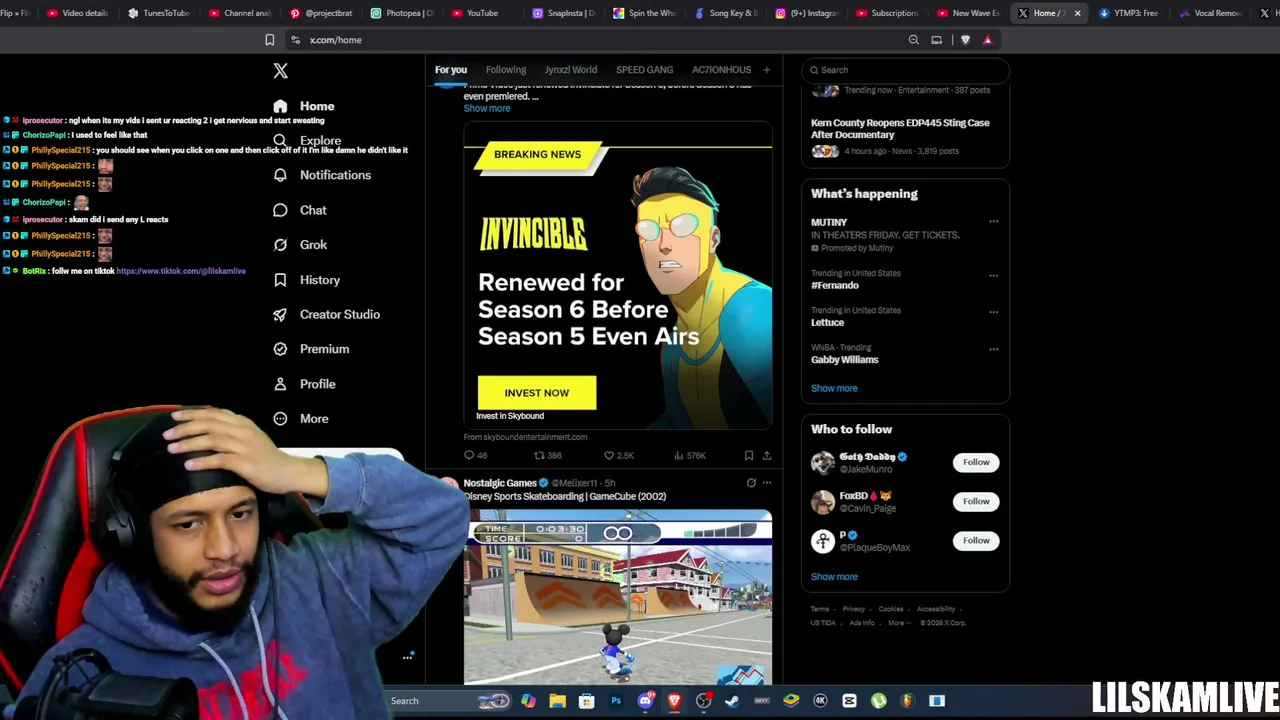The height and width of the screenshot is (720, 1280).
Task: Open OBS Studio from the taskbar
Action: click(x=703, y=701)
